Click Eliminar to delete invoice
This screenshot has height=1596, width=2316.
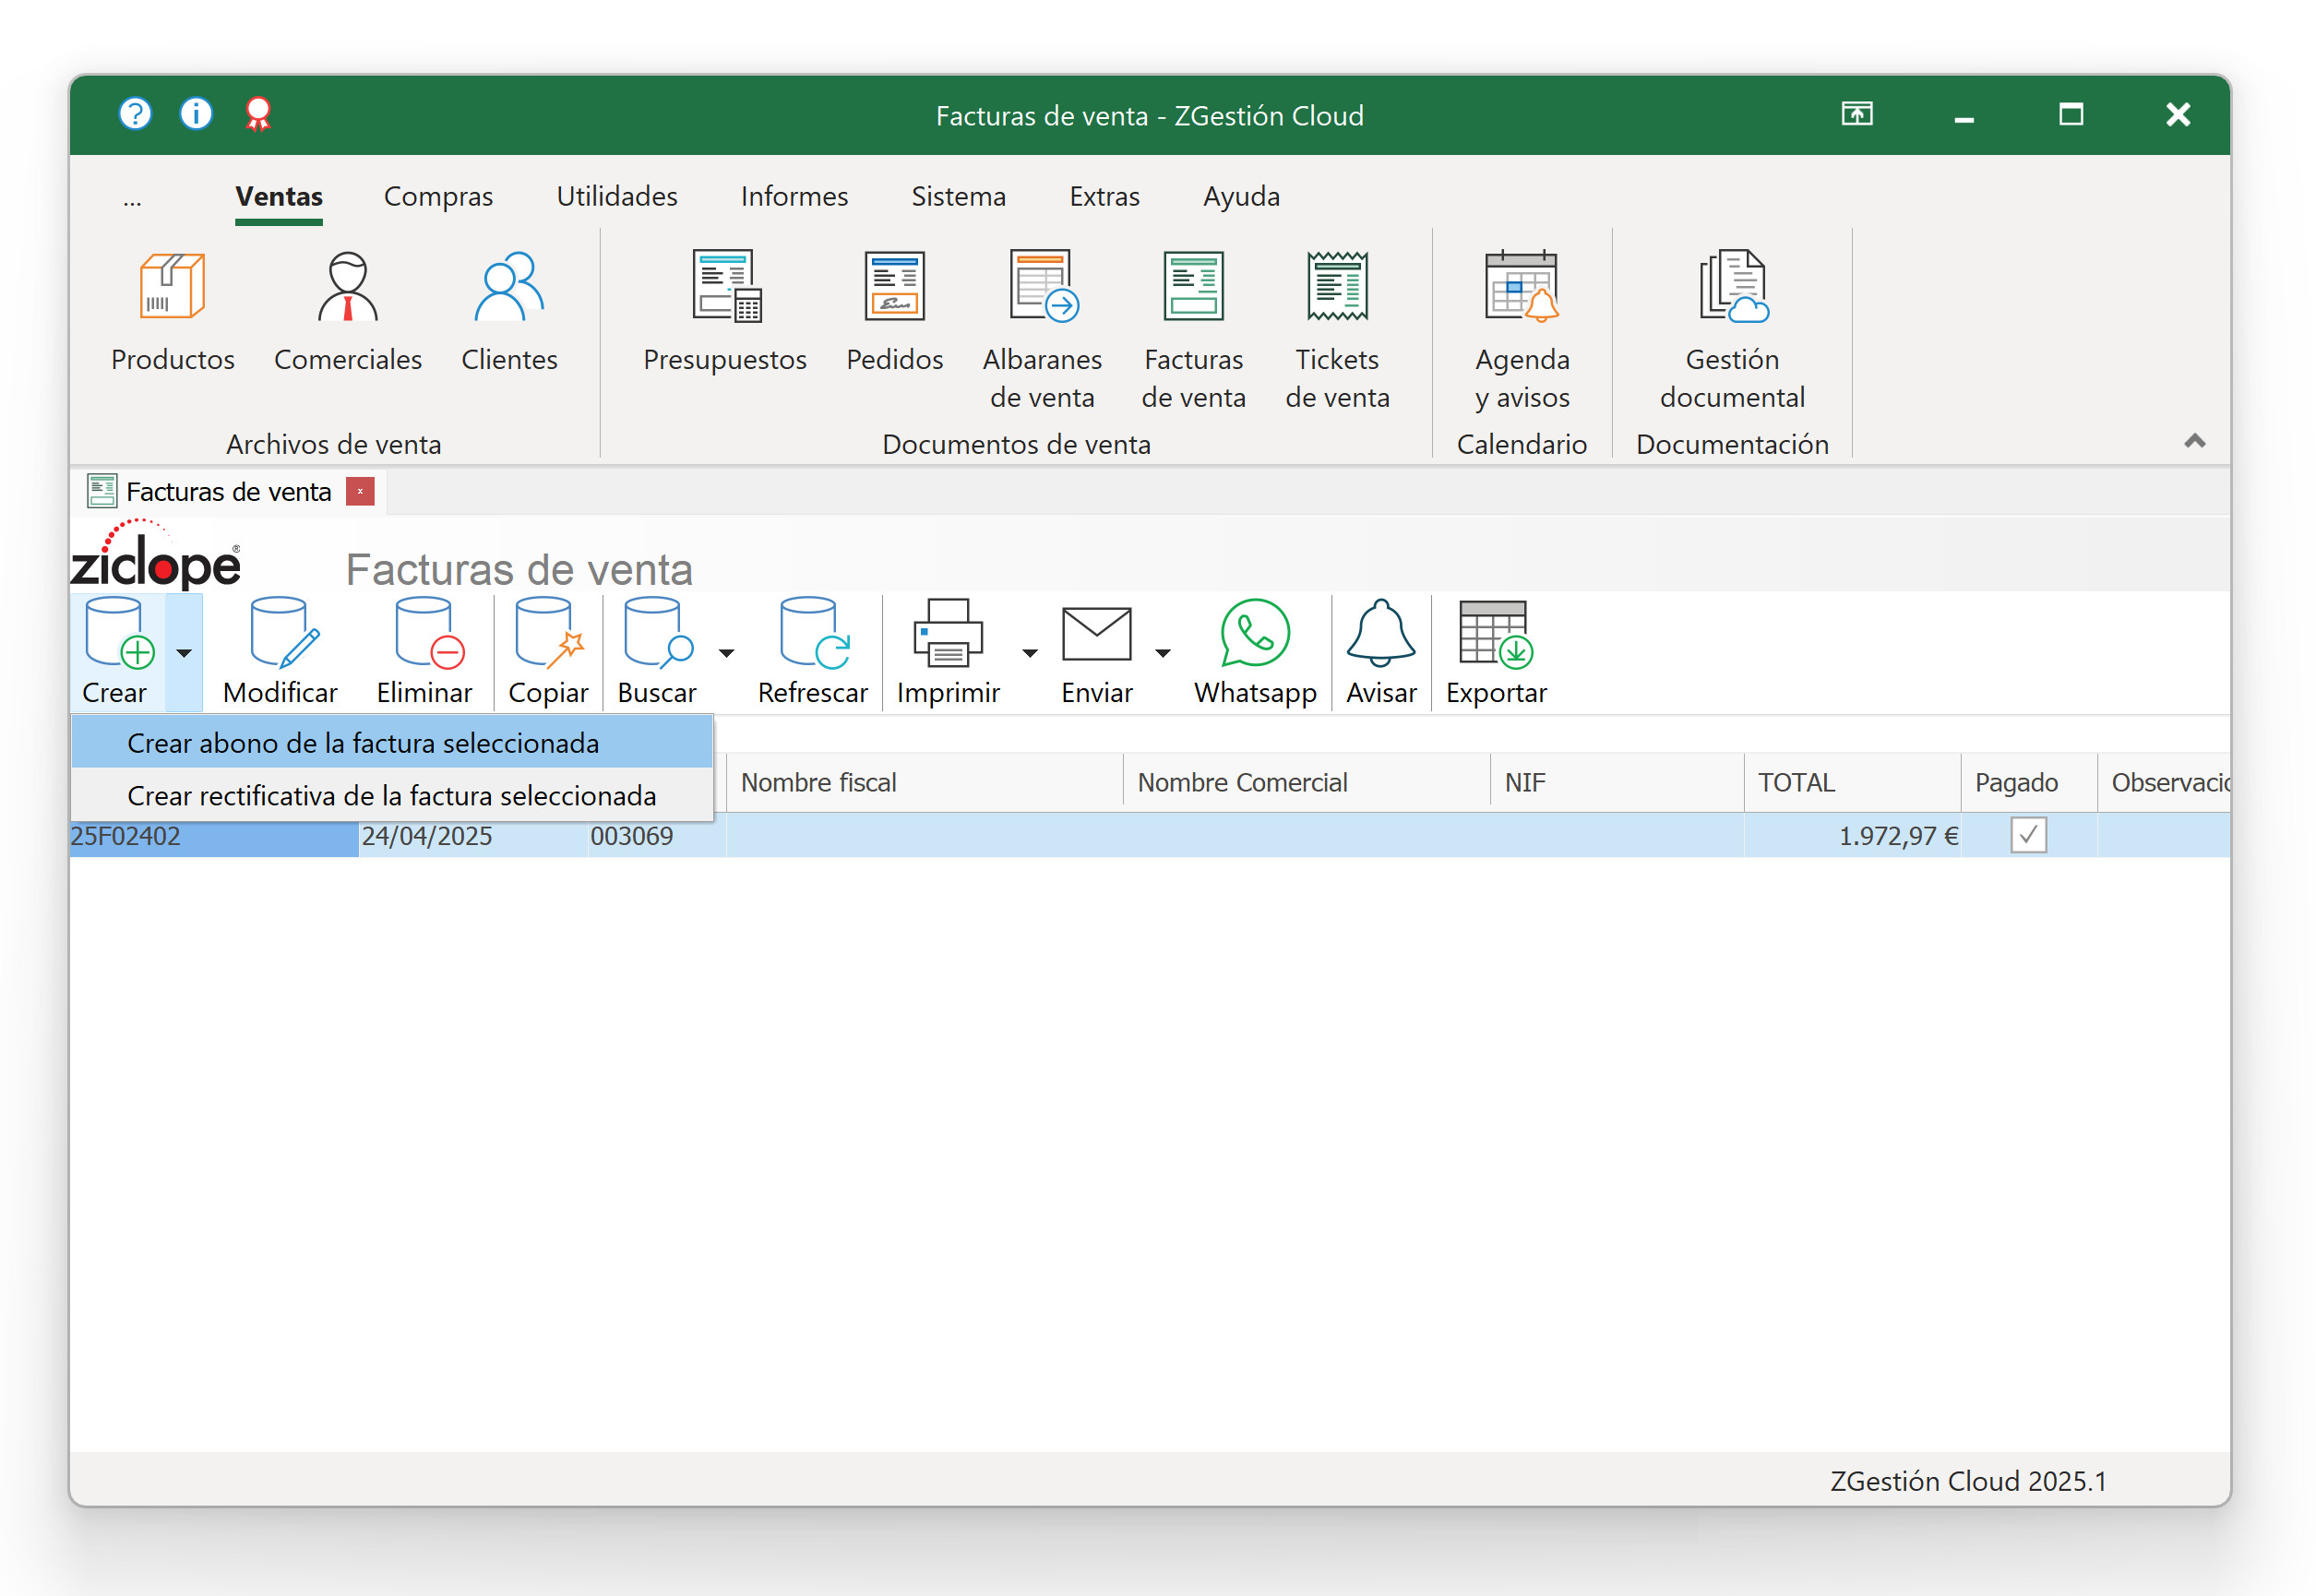point(425,652)
